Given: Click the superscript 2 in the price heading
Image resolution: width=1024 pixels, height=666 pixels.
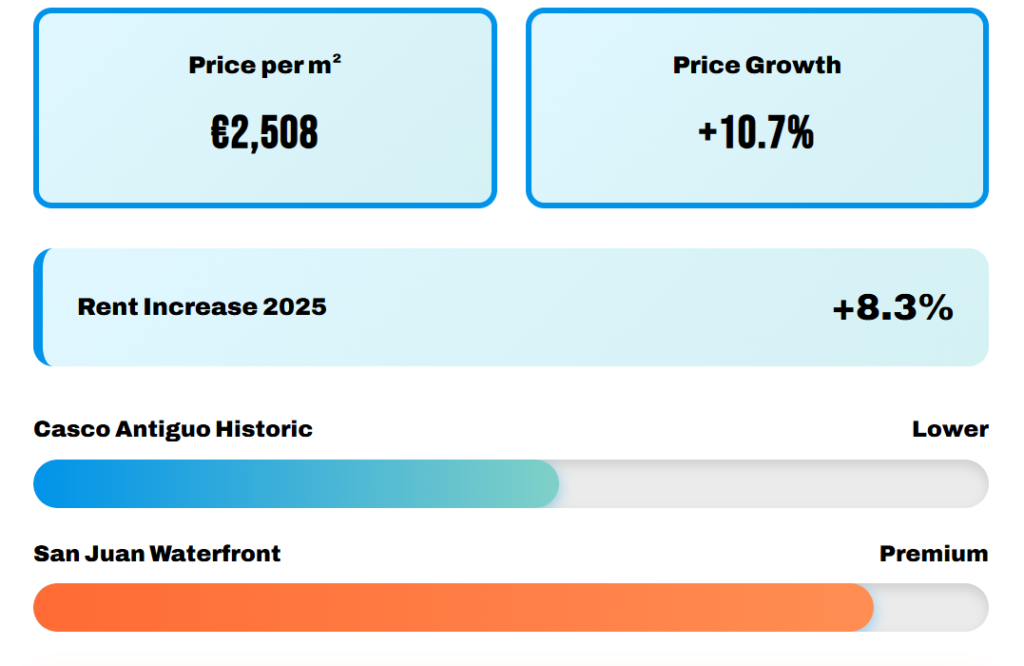Looking at the screenshot, I should point(337,60).
